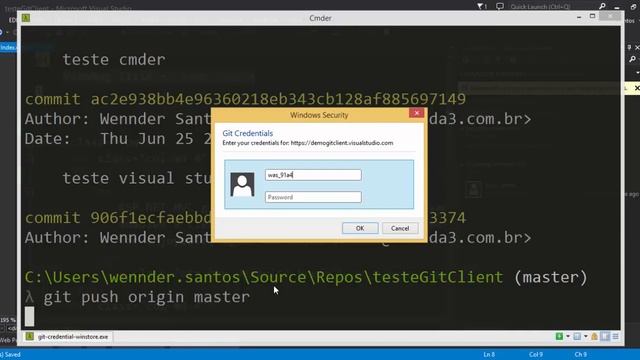Close the Visual Studio side panel with X
The height and width of the screenshot is (360, 640).
pos(637,47)
